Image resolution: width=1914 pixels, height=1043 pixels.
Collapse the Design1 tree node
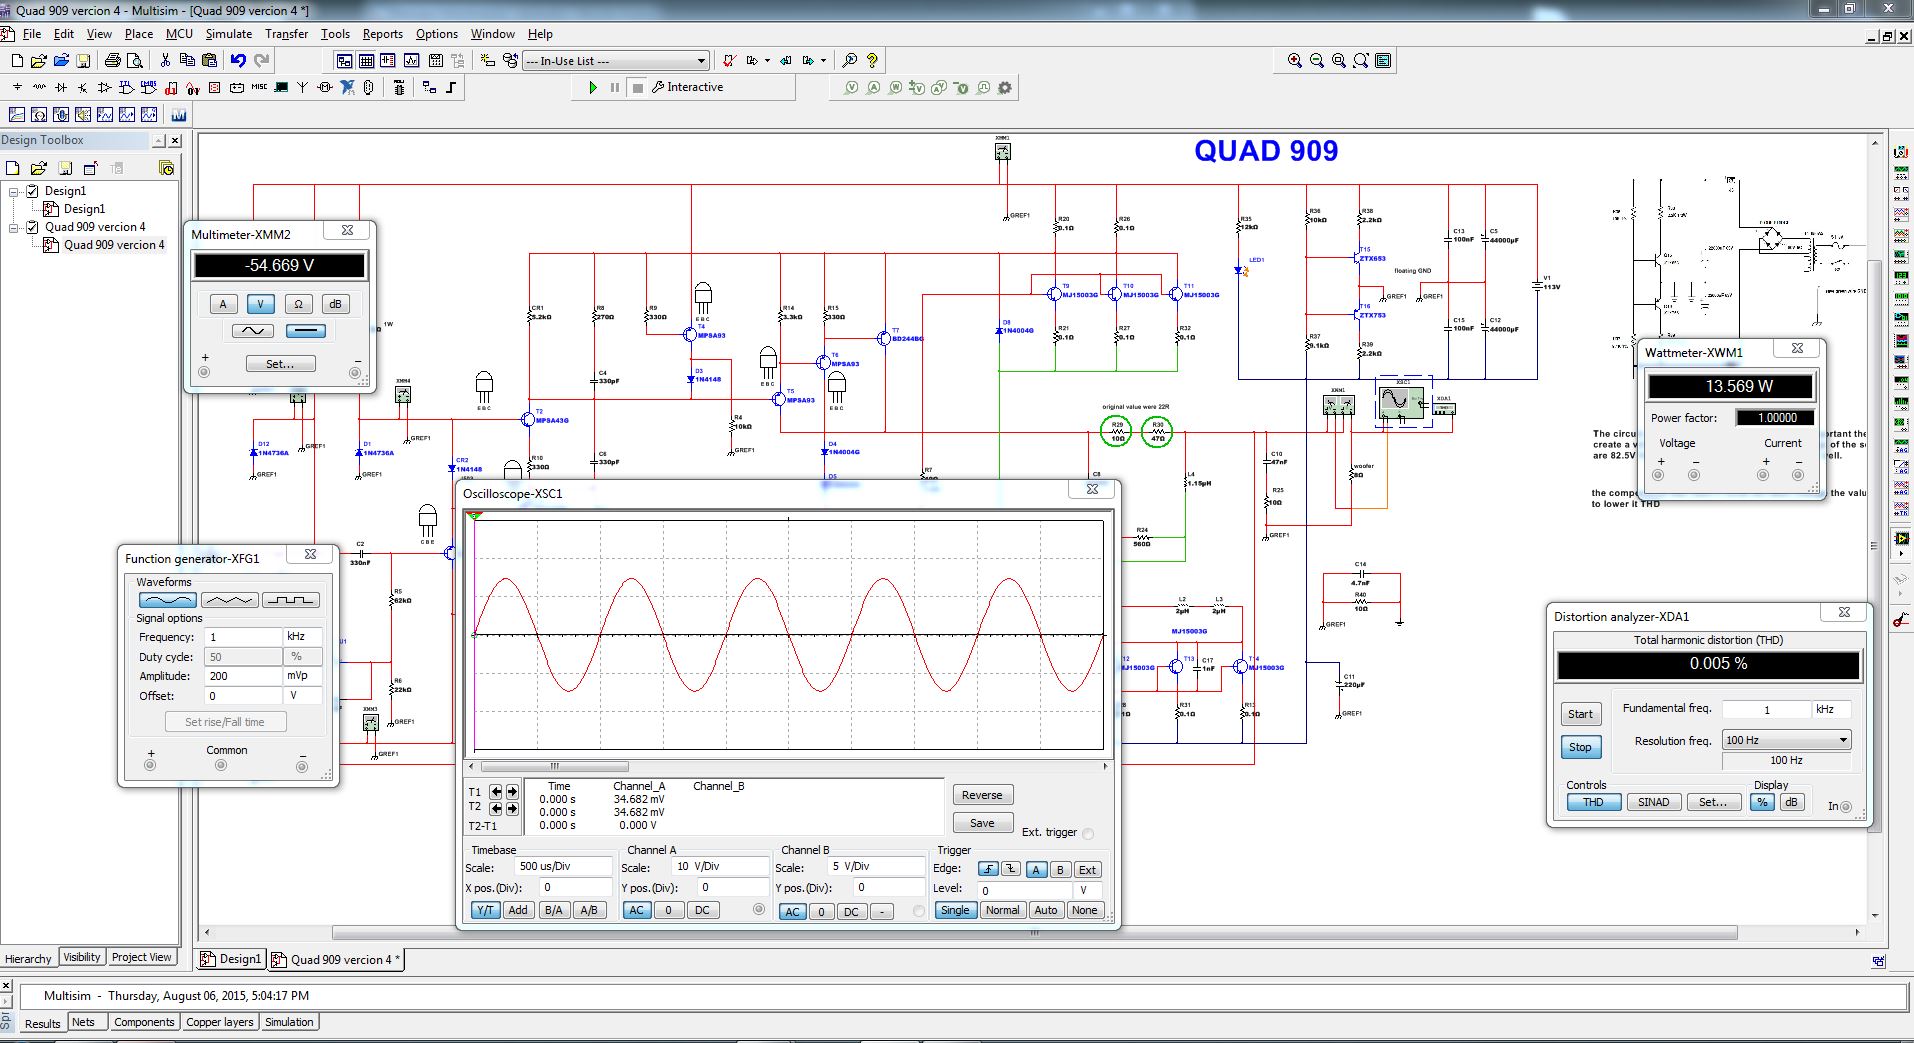click(14, 191)
